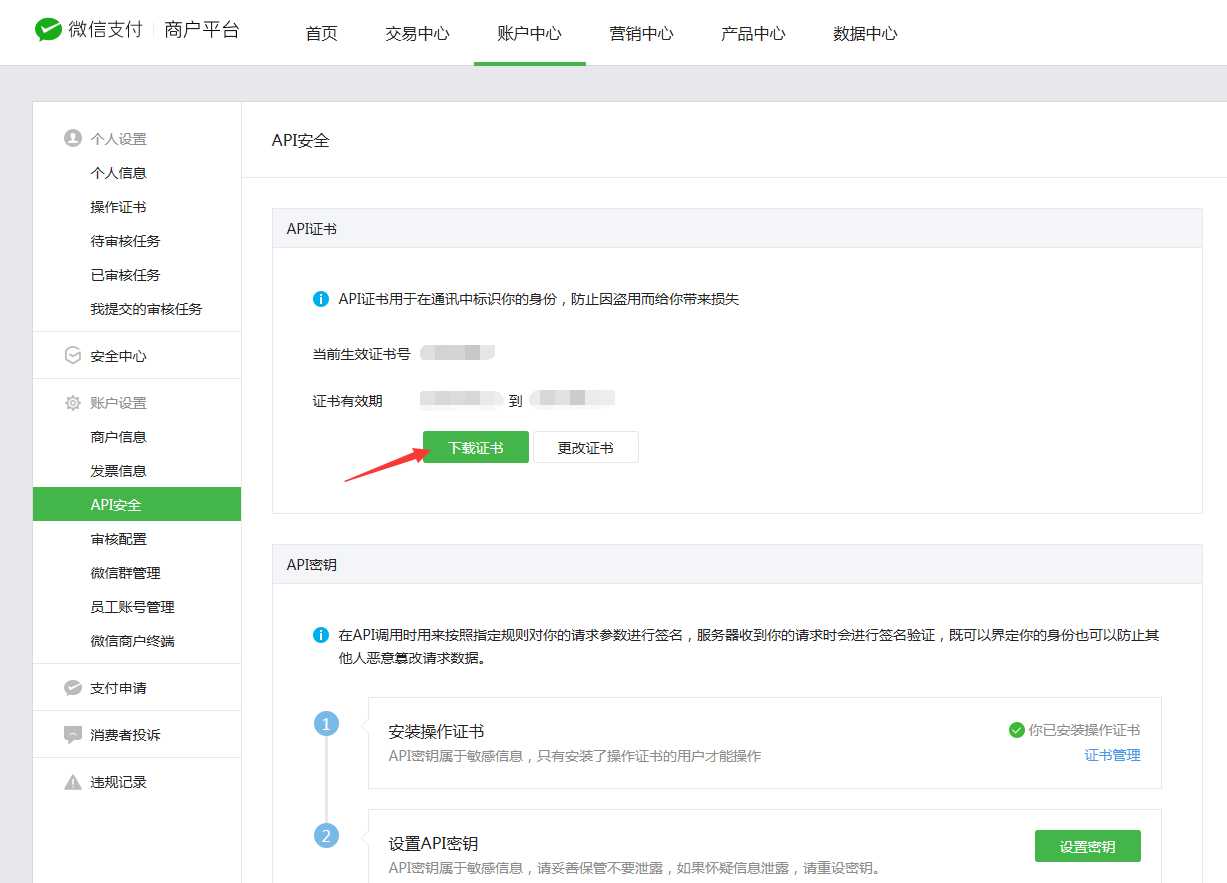The image size is (1227, 883).
Task: Click the 账户设置 section header
Action: (x=118, y=403)
